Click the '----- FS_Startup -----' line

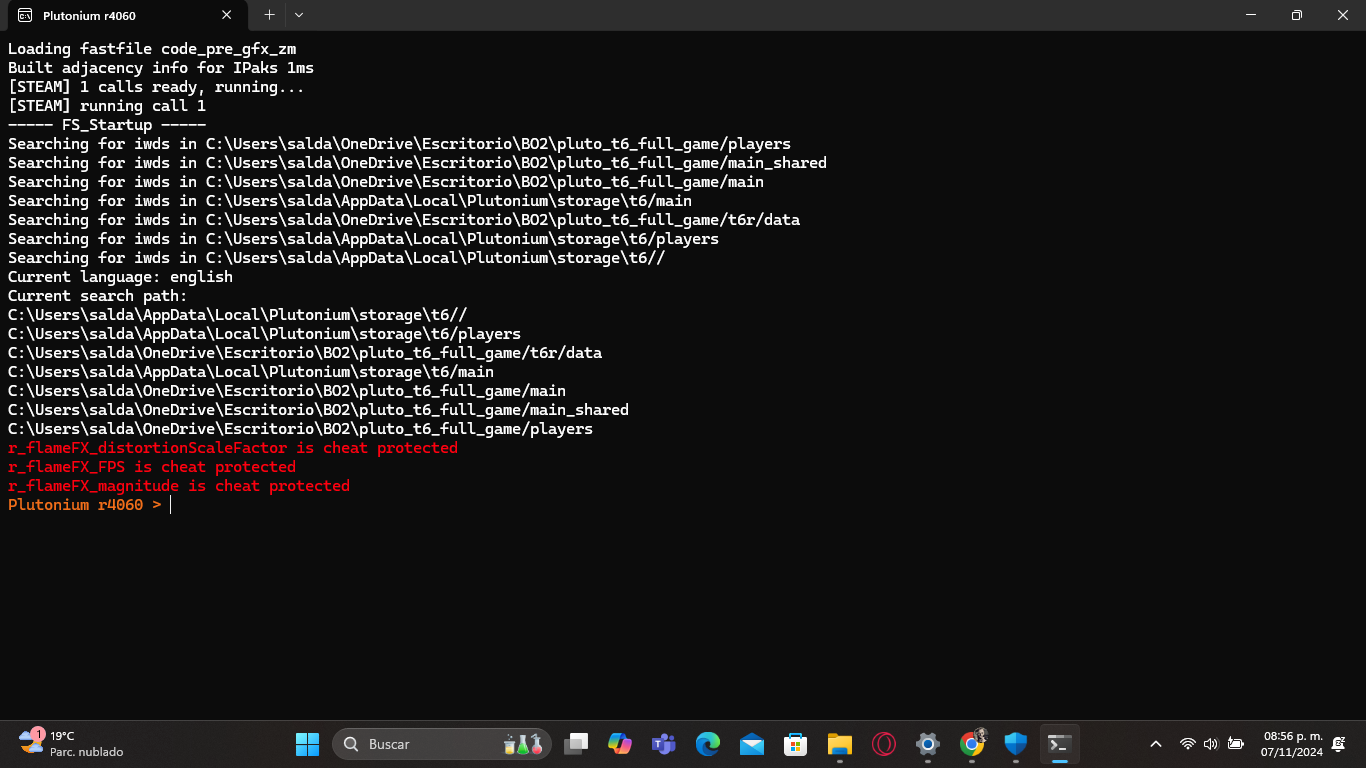[x=107, y=125]
